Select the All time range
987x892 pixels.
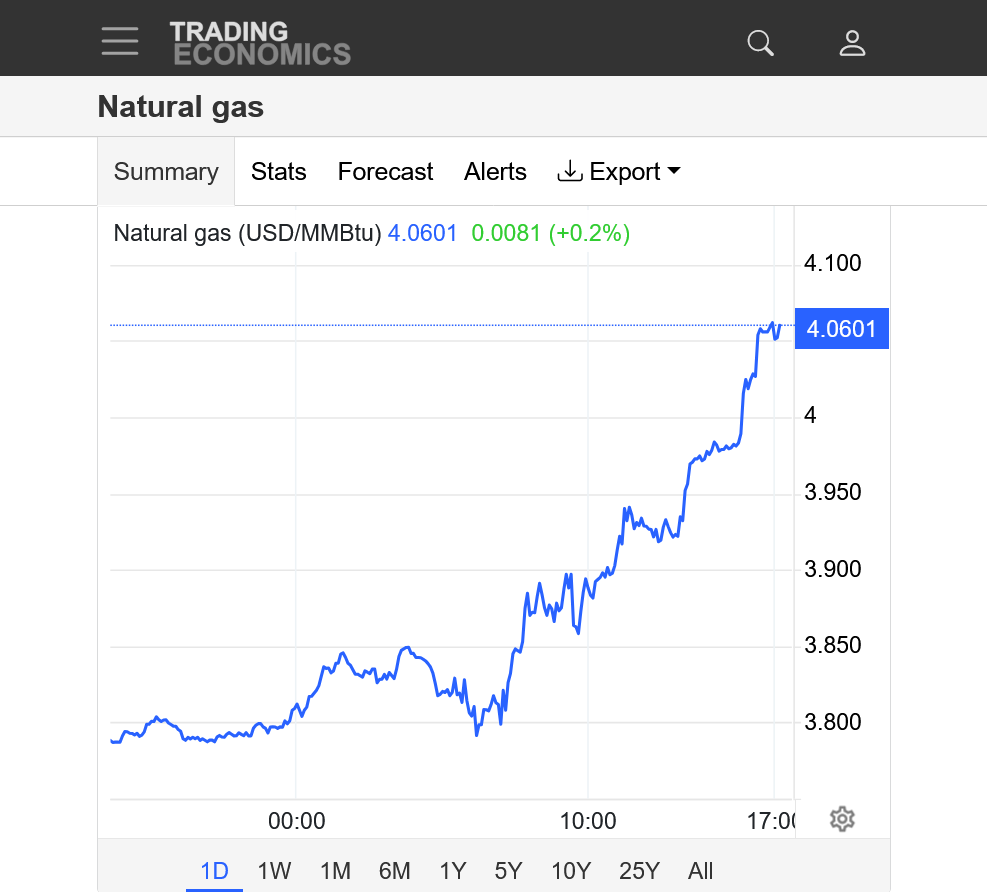(701, 871)
